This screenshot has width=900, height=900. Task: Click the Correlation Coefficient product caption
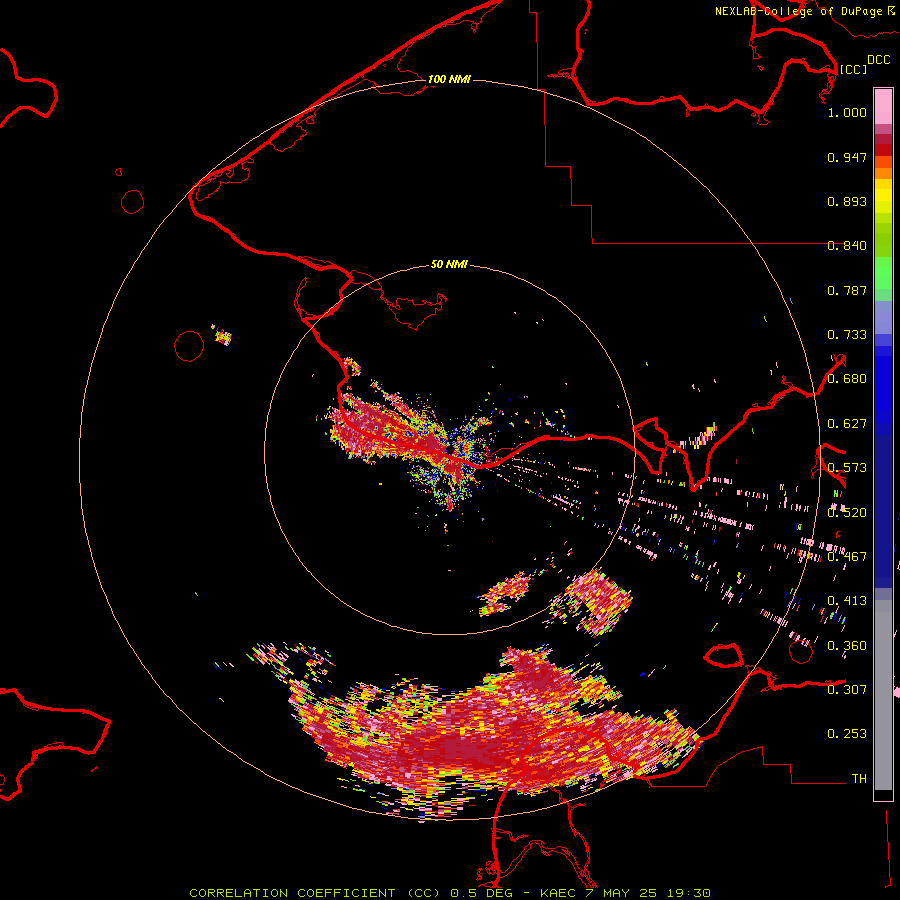coord(450,893)
